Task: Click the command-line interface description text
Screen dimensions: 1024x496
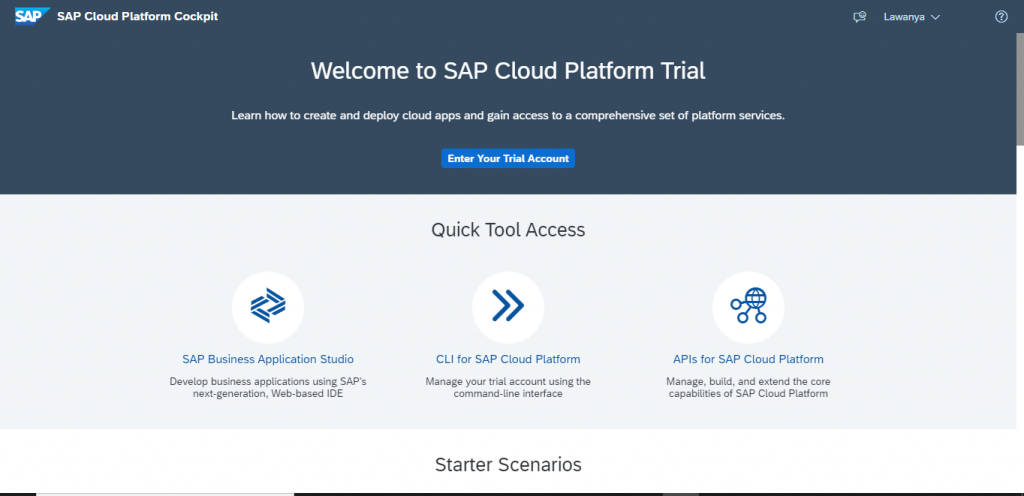Action: click(508, 388)
